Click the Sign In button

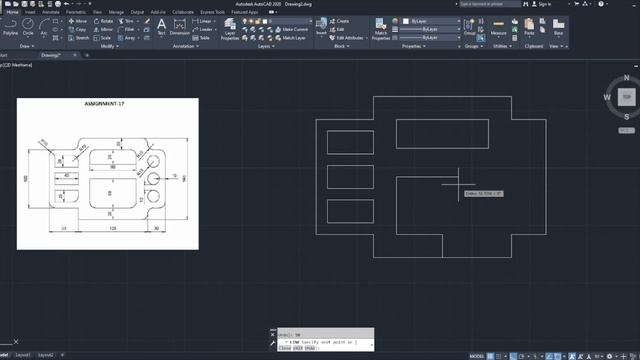point(542,4)
